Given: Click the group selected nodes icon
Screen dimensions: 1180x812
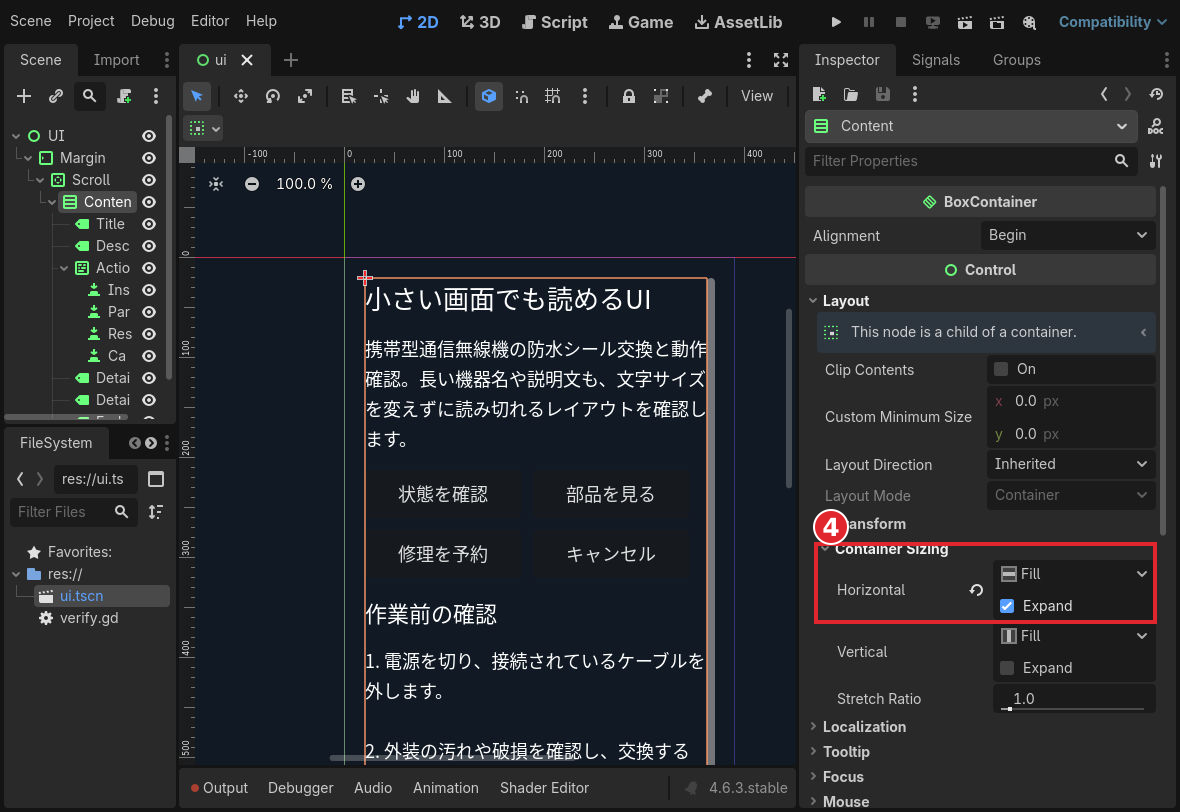Looking at the screenshot, I should click(661, 96).
